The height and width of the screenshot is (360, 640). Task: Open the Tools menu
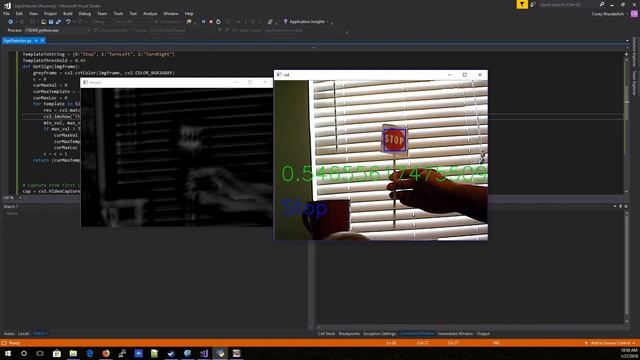(x=118, y=13)
